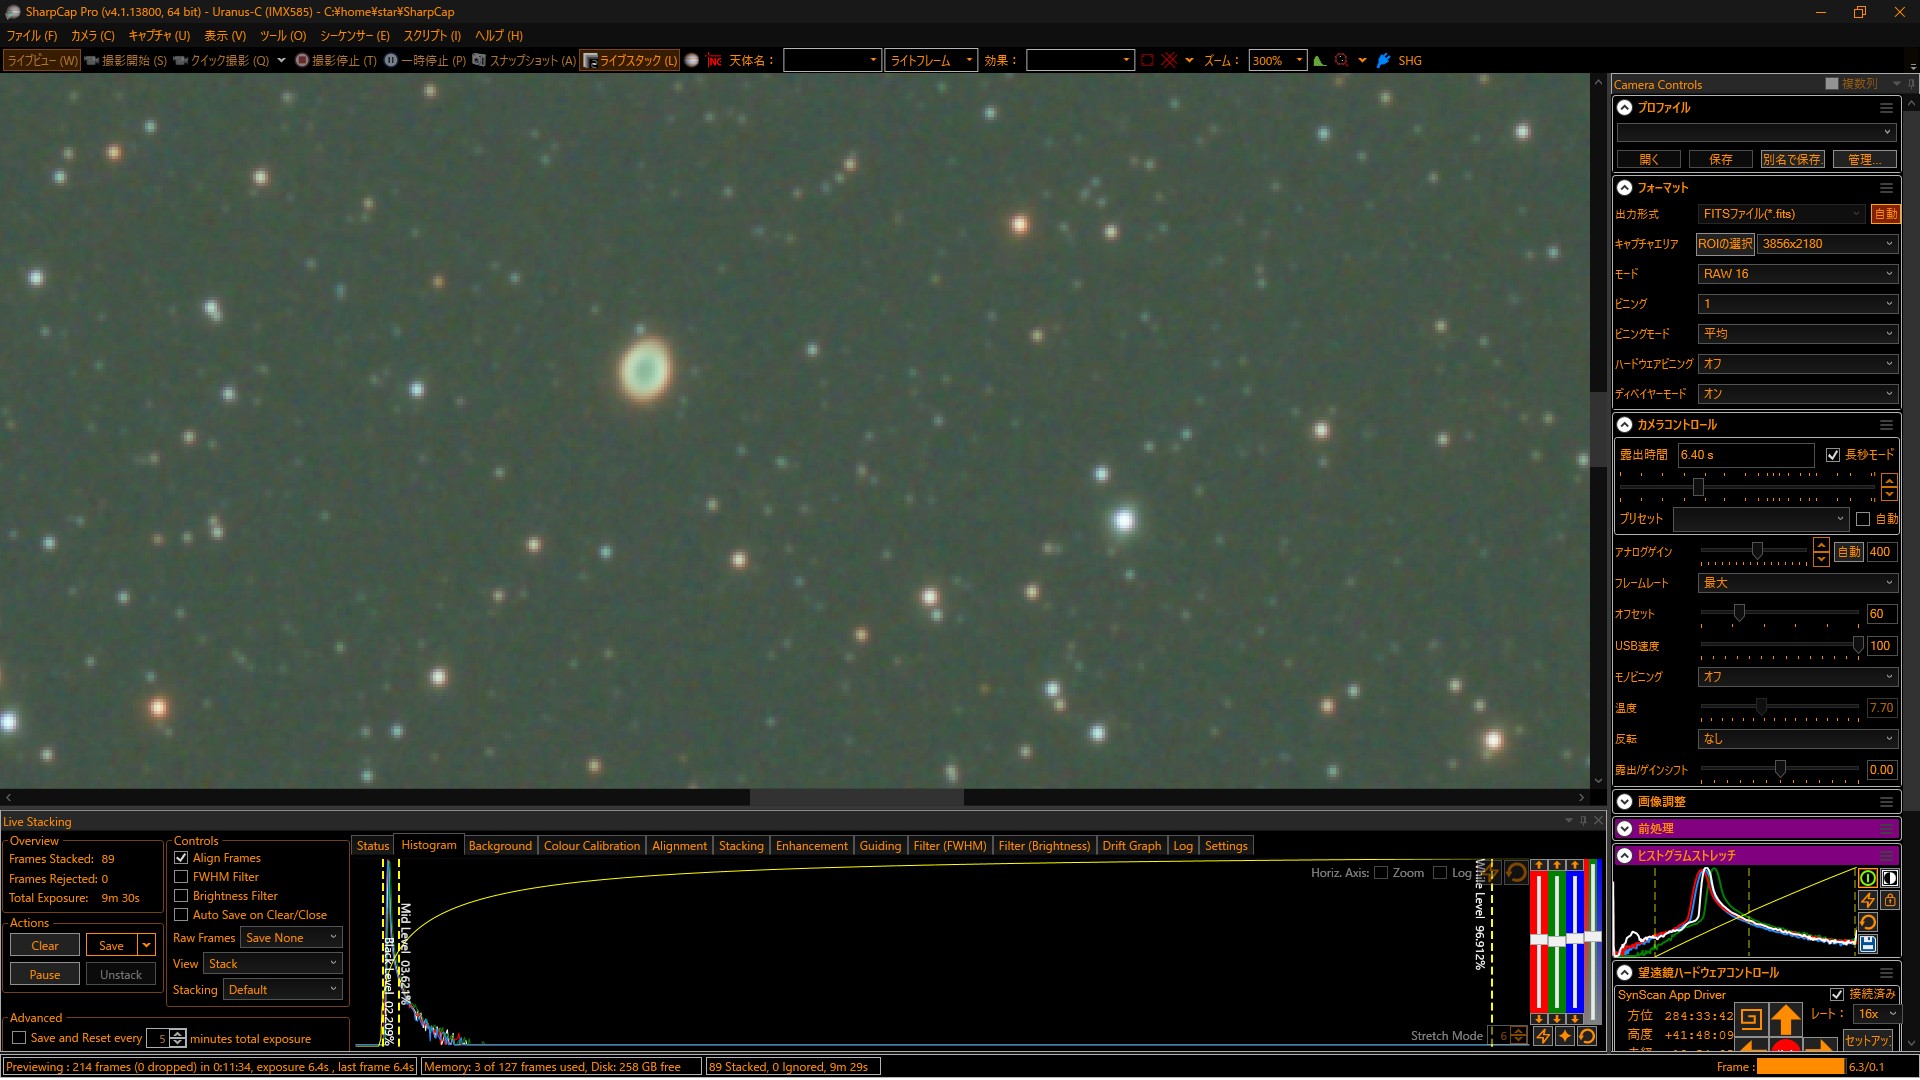Check Auto Save on Clear/Close option
1920x1080 pixels.
point(181,915)
